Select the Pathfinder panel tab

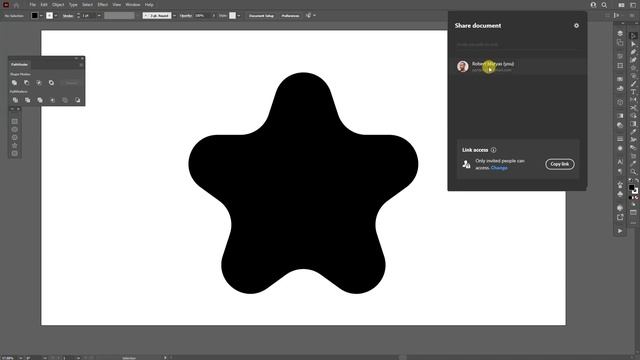tap(19, 64)
